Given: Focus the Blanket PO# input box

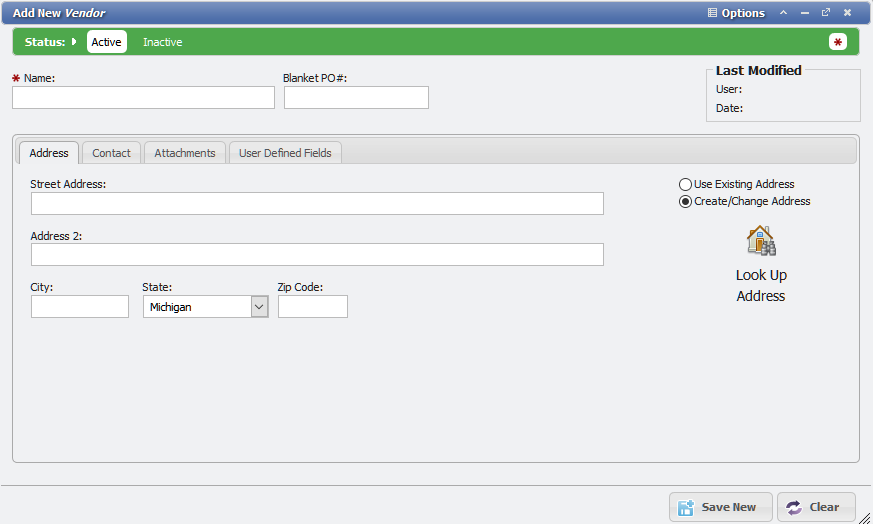Looking at the screenshot, I should click(356, 97).
